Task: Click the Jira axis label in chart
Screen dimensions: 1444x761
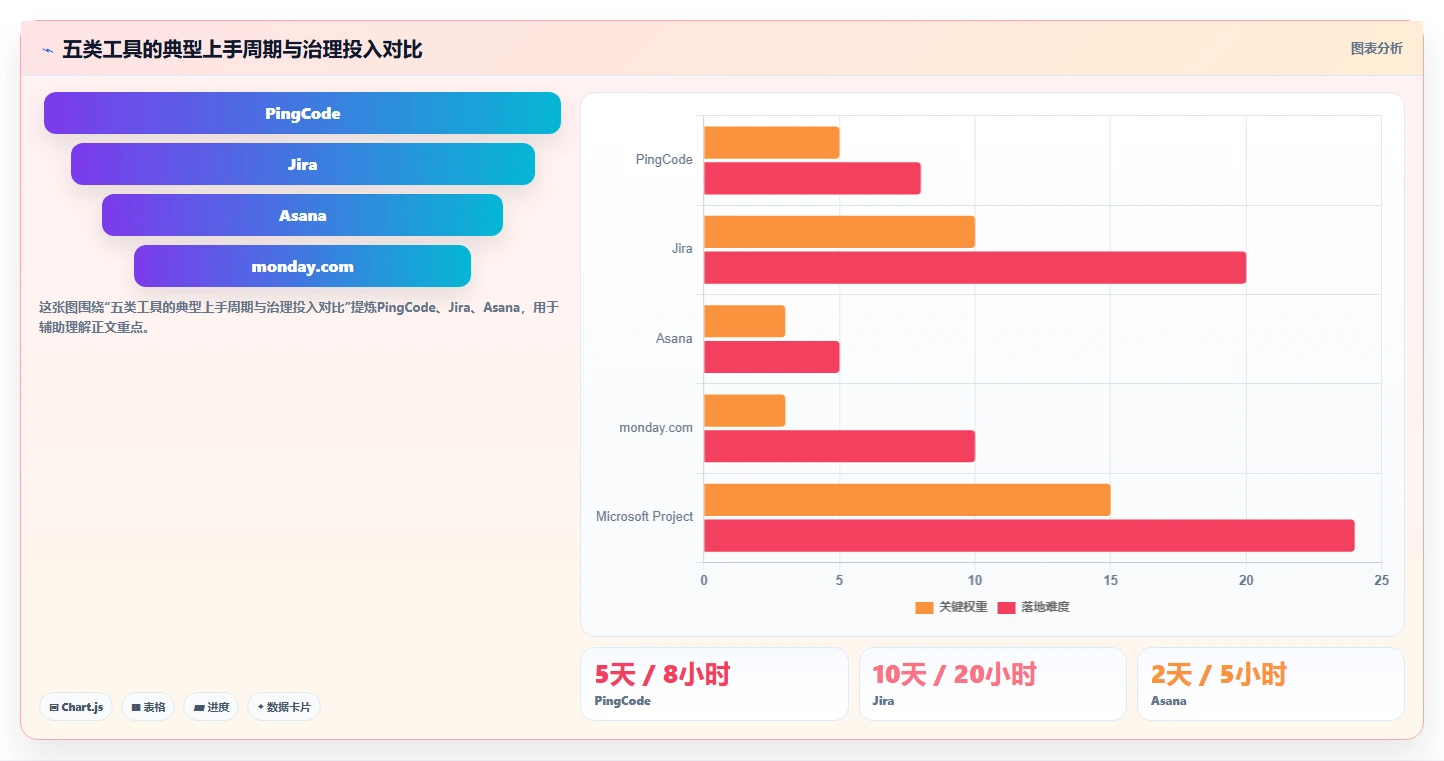Action: 682,249
